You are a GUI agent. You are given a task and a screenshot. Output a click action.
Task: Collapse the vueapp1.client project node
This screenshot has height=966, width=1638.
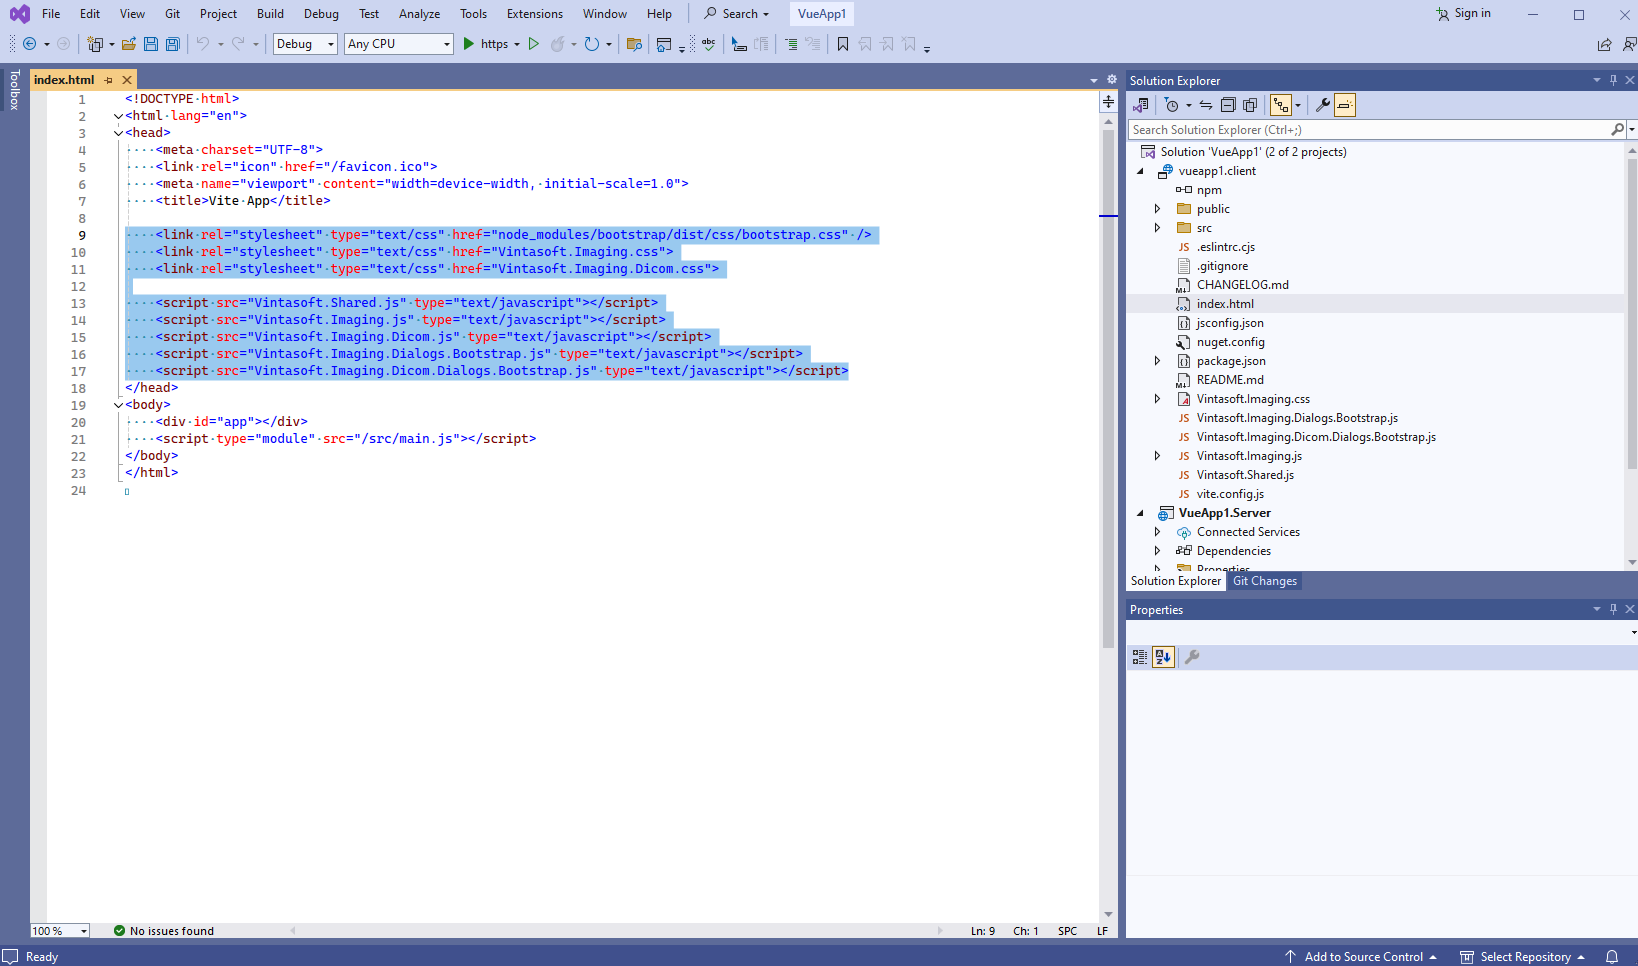click(x=1140, y=171)
